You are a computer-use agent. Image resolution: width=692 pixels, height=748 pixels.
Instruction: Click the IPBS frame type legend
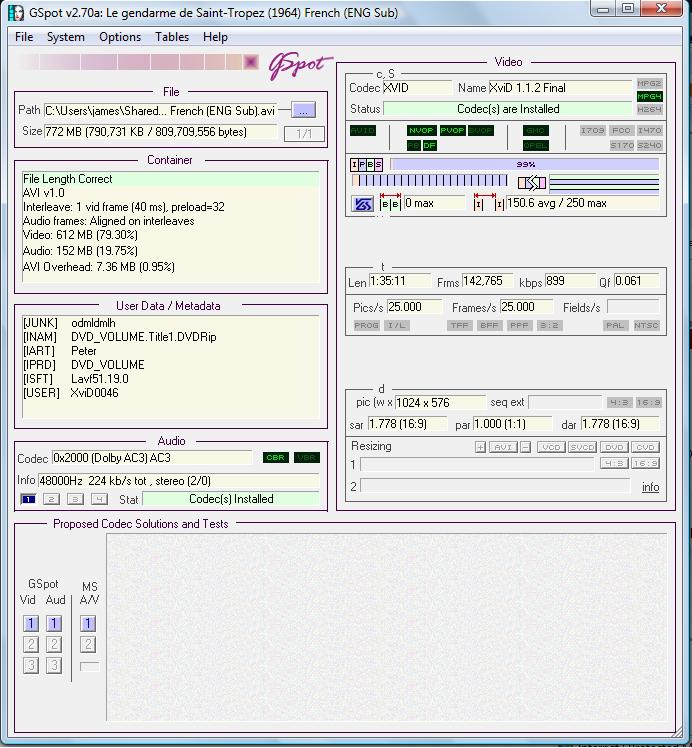pyautogui.click(x=366, y=165)
